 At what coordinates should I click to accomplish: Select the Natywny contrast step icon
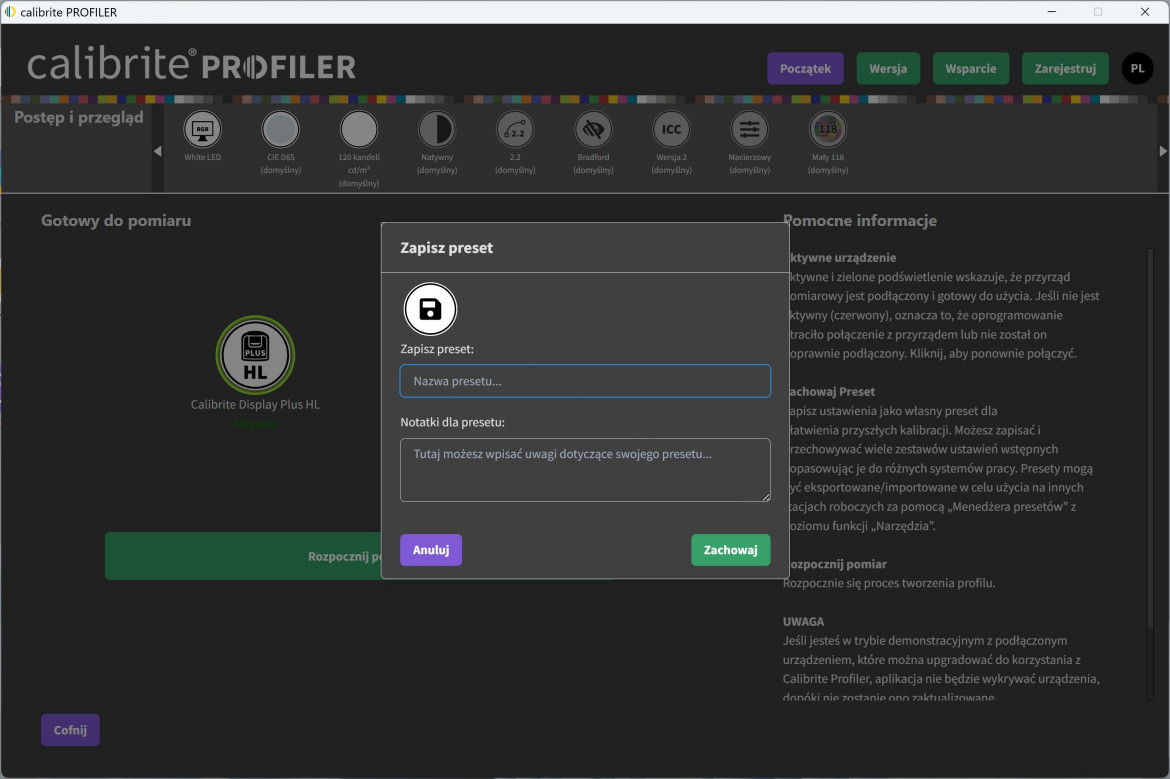point(437,130)
